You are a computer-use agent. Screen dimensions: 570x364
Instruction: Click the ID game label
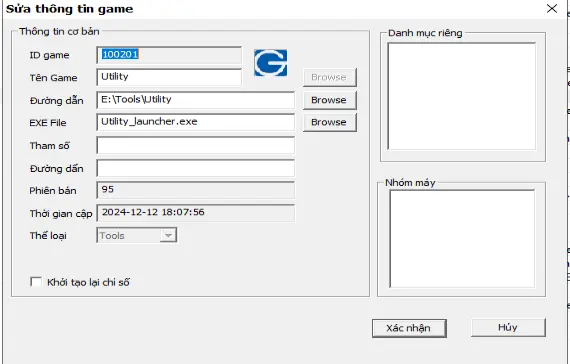tap(49, 55)
